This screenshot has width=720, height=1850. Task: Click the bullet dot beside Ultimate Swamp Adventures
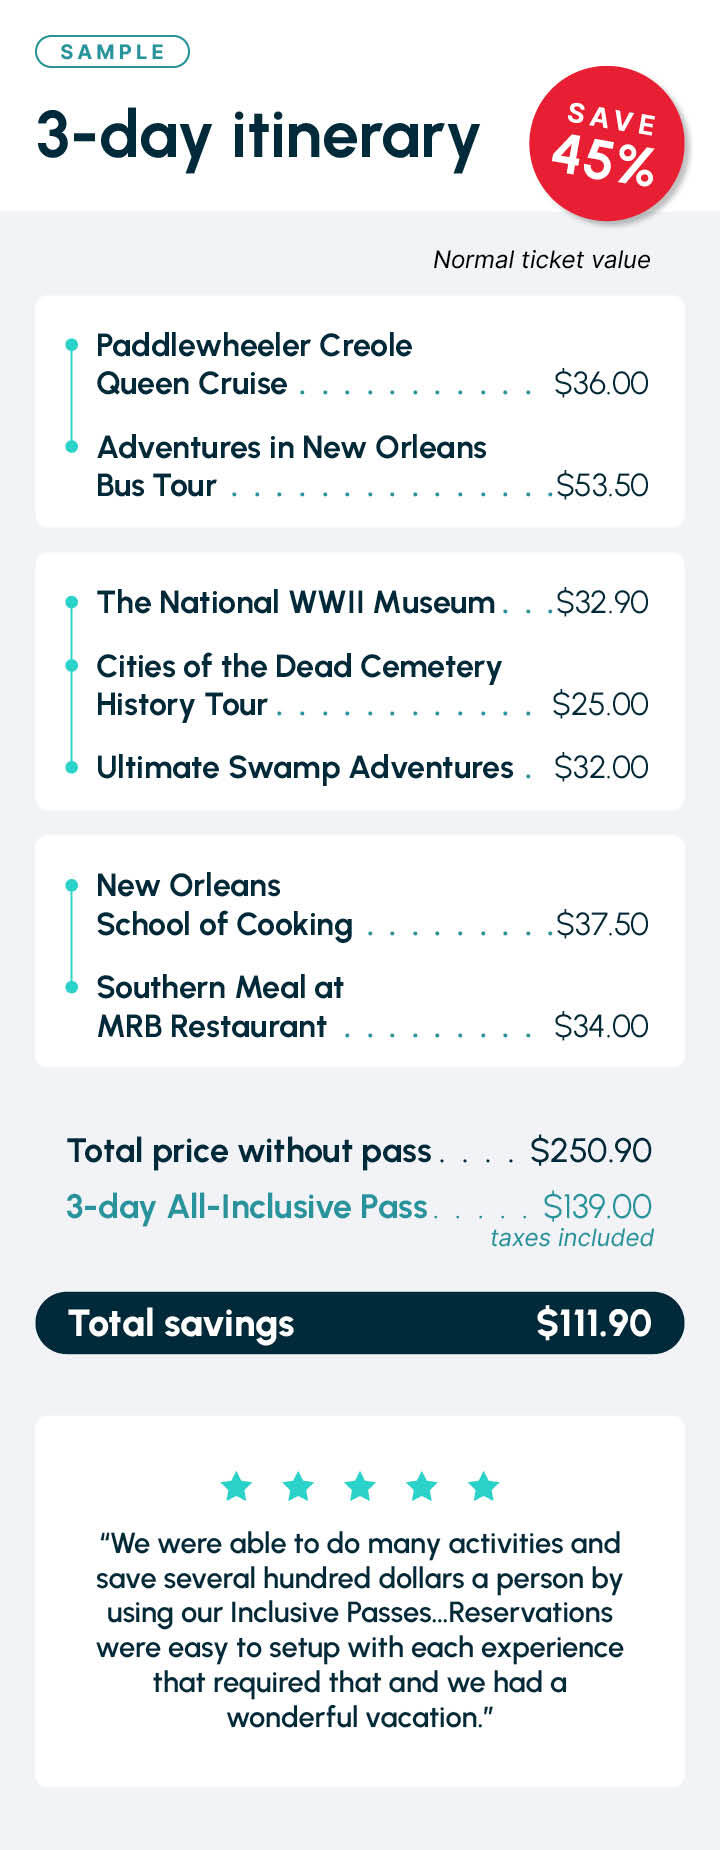[71, 767]
